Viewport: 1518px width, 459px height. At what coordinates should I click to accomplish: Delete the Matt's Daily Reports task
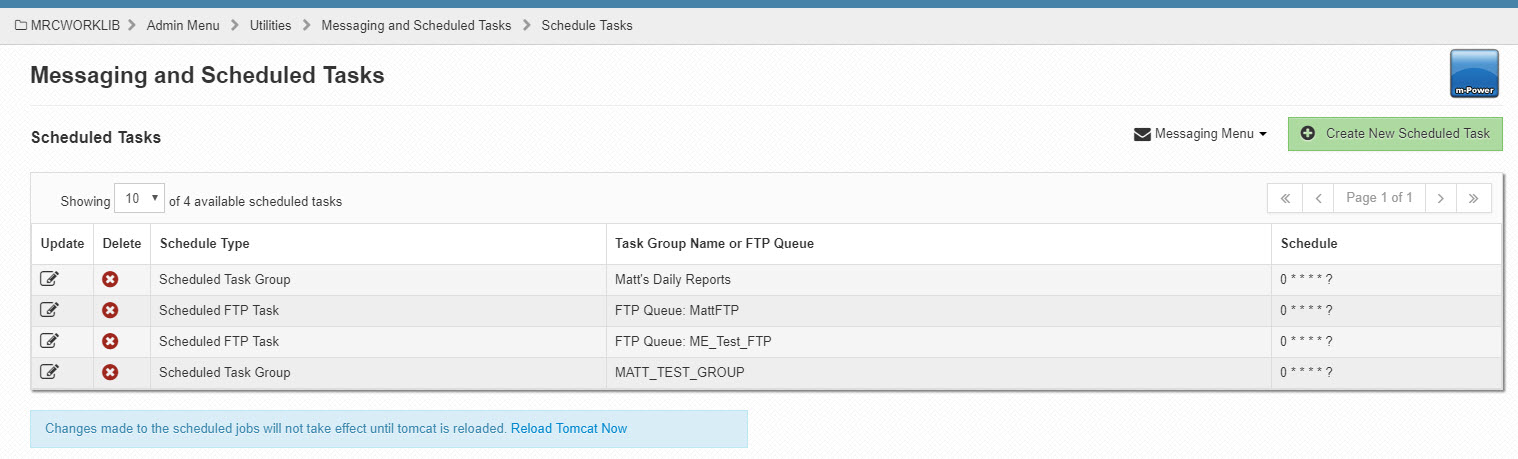(x=110, y=279)
